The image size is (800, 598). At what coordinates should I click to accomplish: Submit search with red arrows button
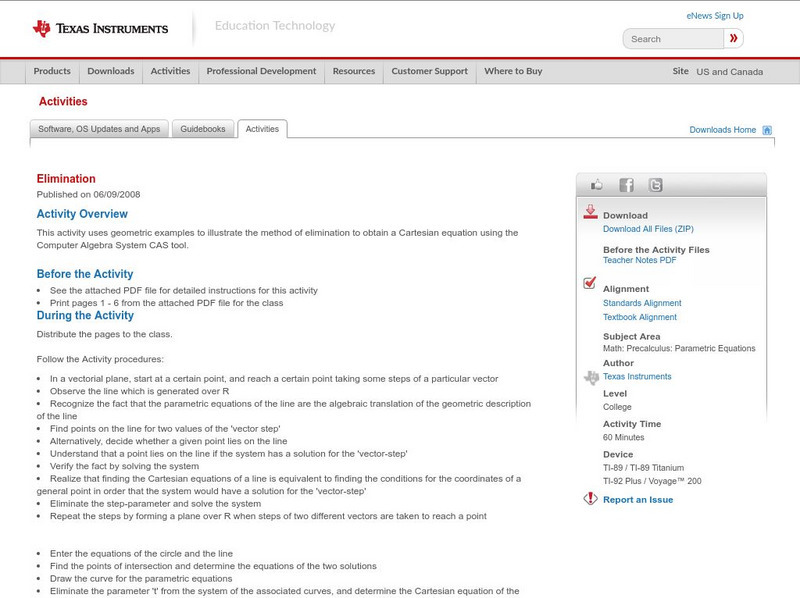click(734, 39)
